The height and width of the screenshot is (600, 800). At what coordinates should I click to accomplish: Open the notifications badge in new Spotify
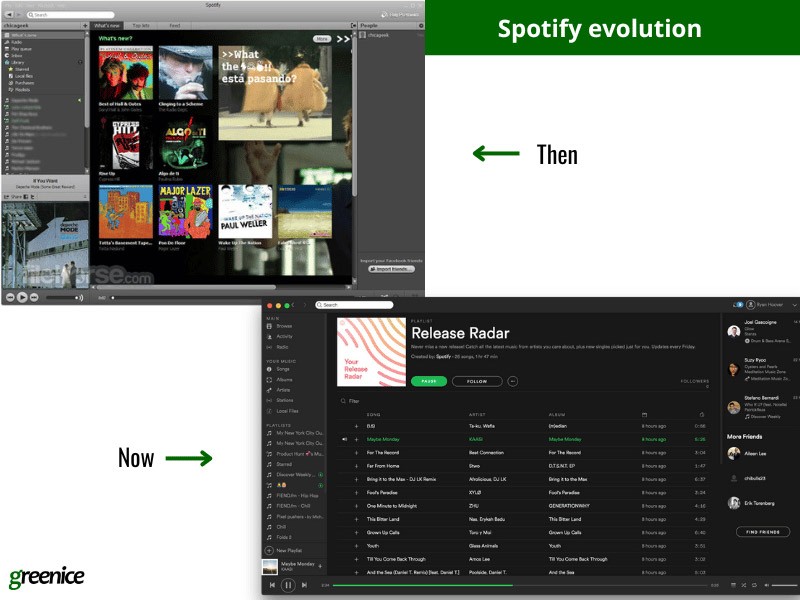pos(738,305)
